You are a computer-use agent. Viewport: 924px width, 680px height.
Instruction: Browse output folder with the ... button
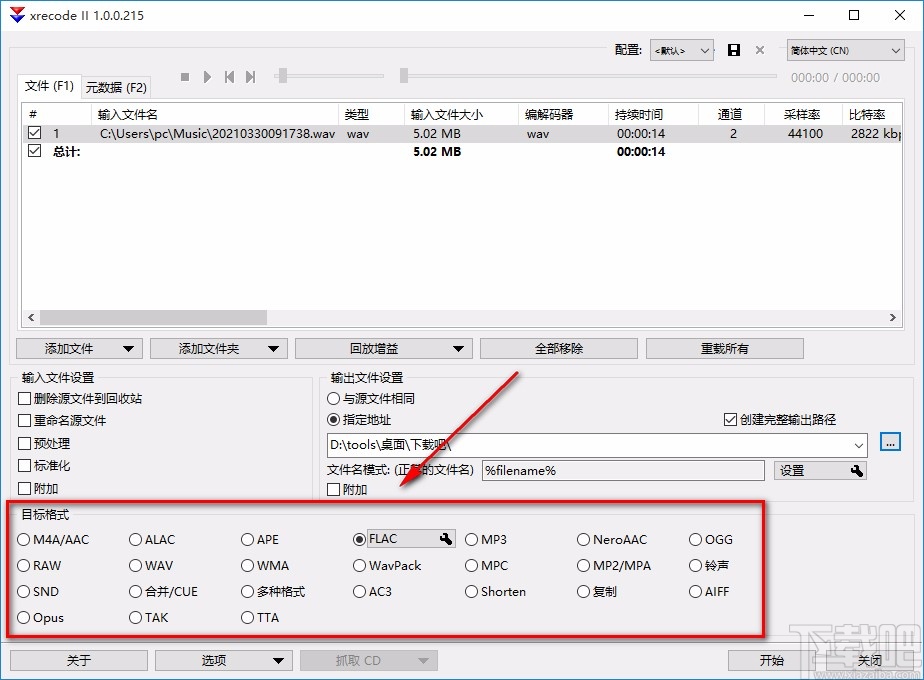(890, 442)
